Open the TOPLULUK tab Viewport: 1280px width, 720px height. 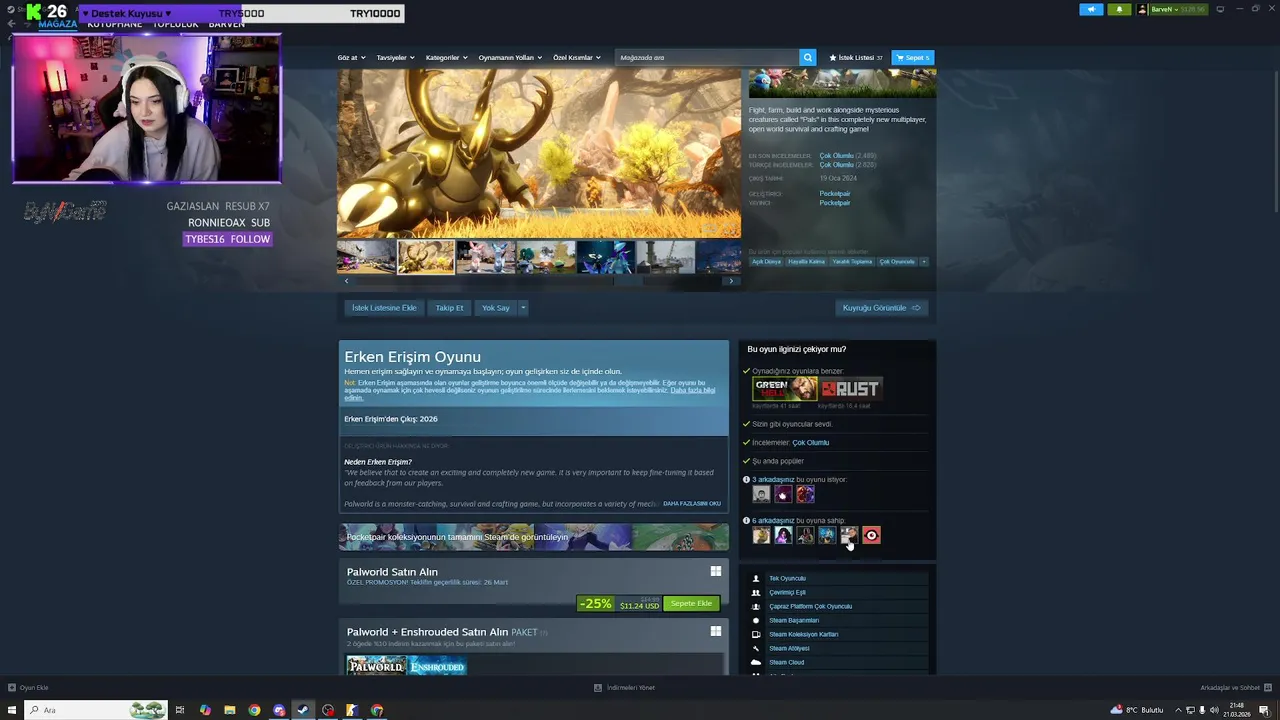[175, 24]
